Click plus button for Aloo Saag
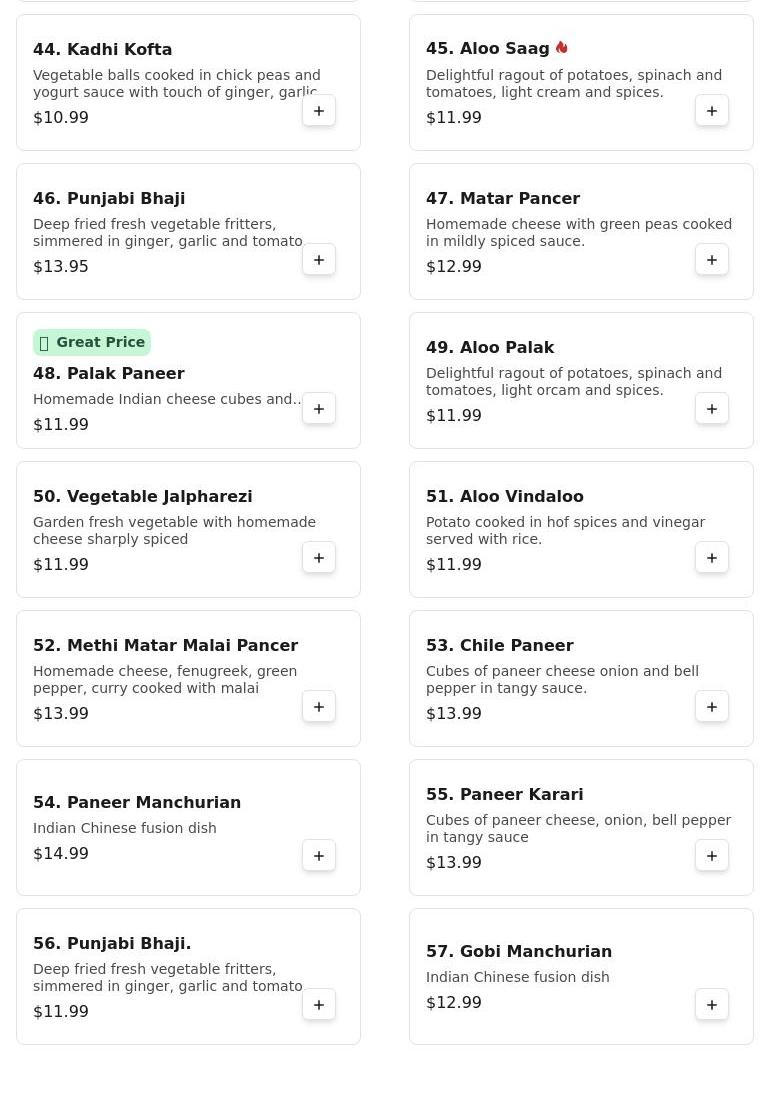Viewport: 770px width, 1097px height. pos(712,111)
